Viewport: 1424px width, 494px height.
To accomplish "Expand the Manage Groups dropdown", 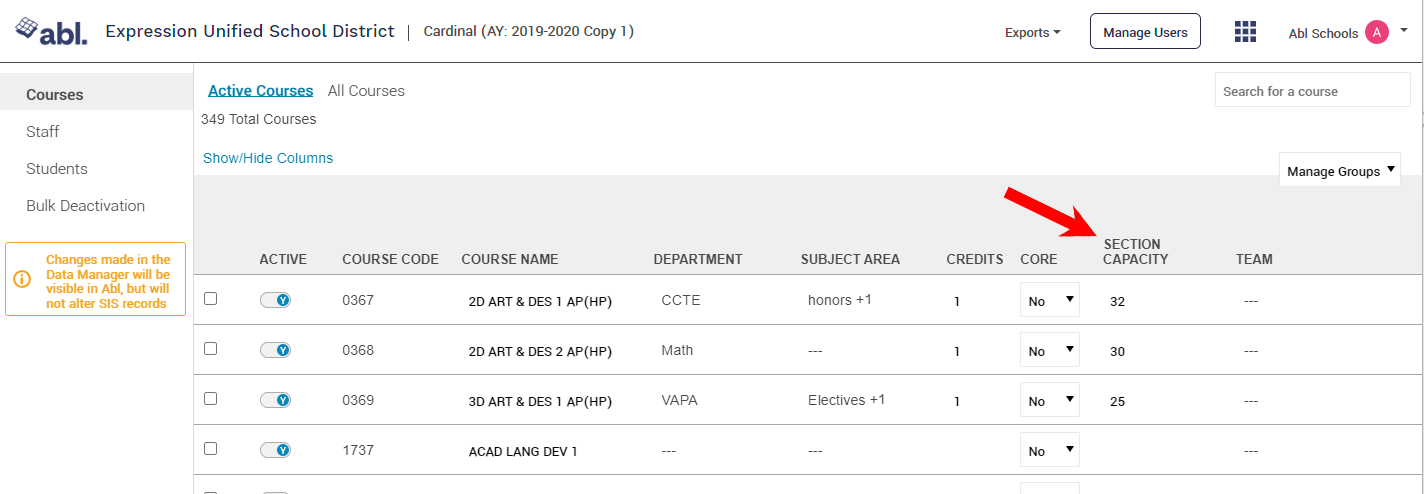I will tap(1339, 171).
